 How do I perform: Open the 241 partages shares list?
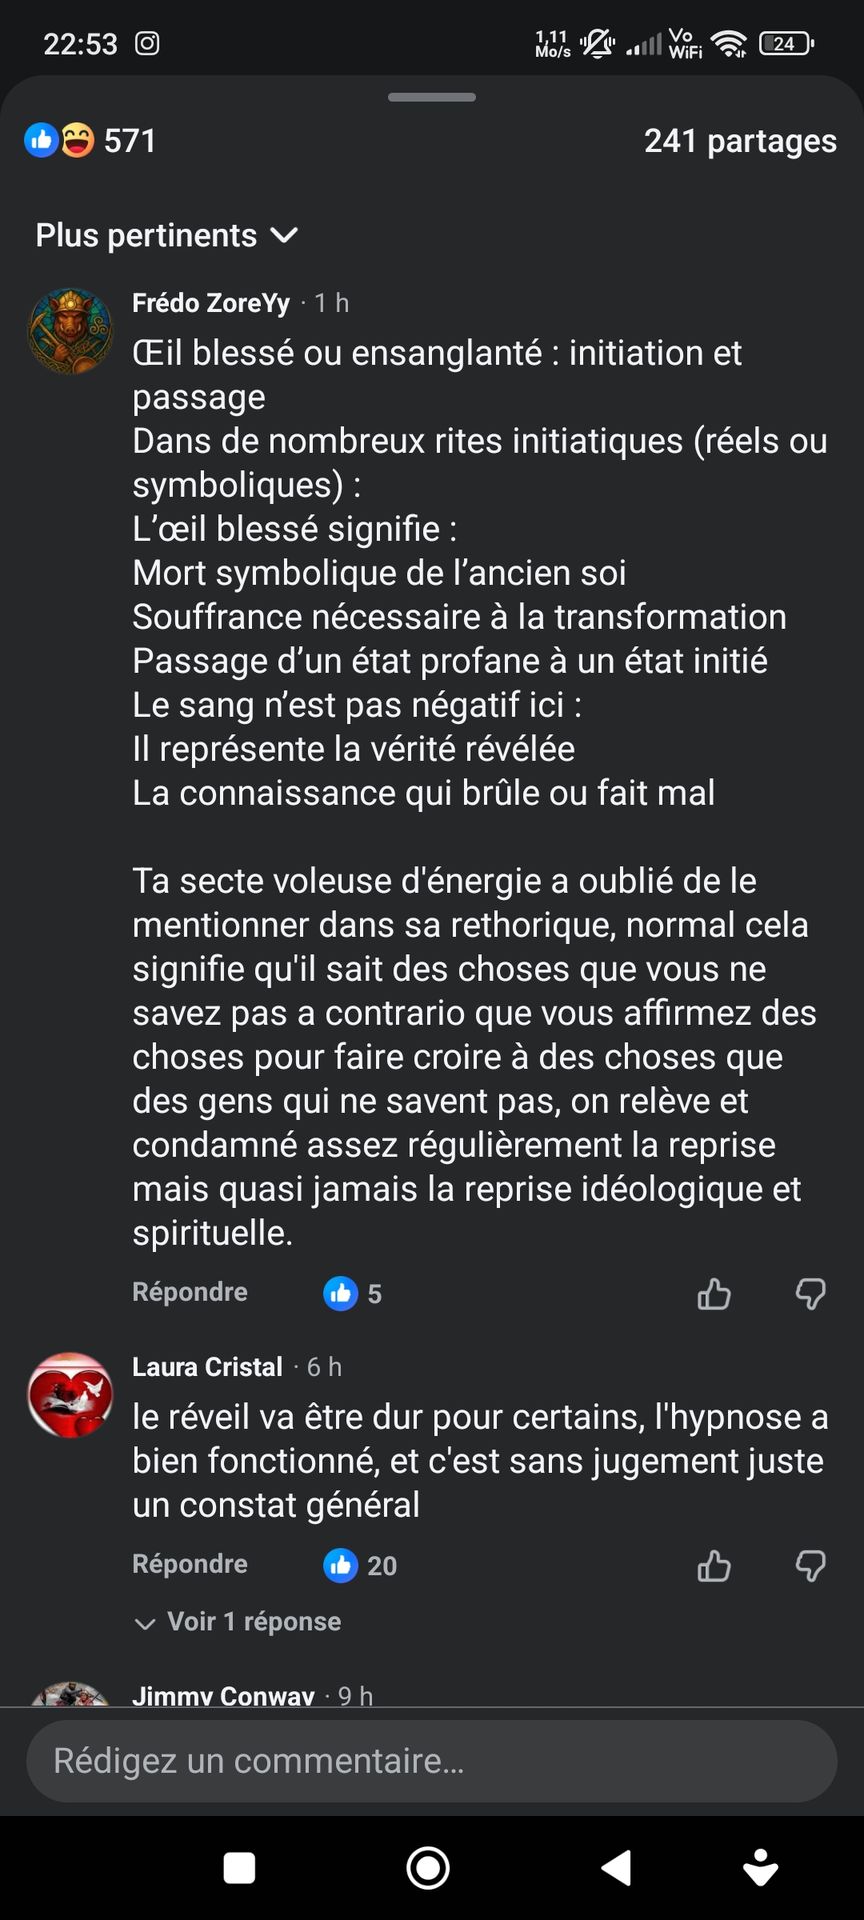(x=740, y=141)
